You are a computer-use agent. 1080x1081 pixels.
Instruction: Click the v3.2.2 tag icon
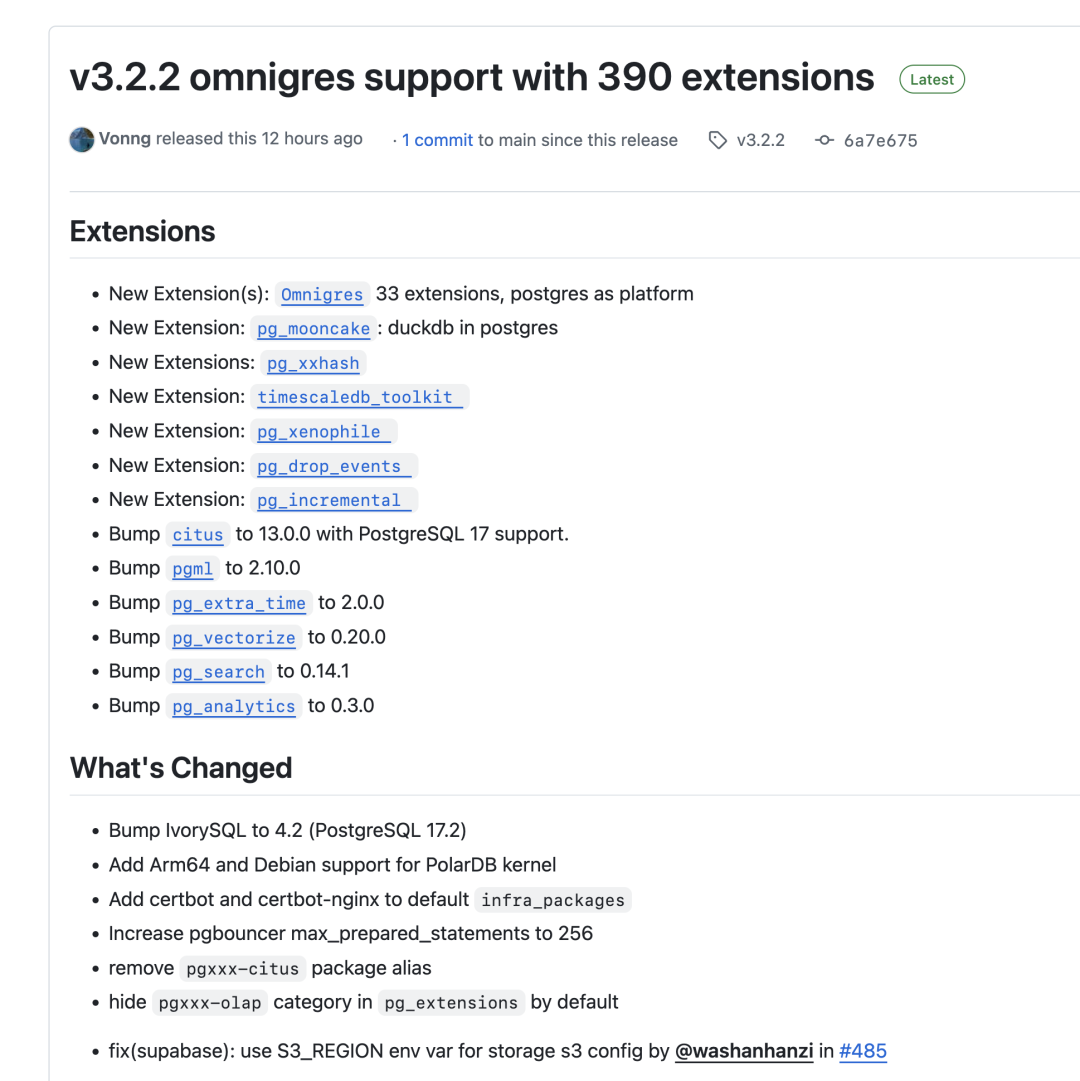(x=718, y=141)
